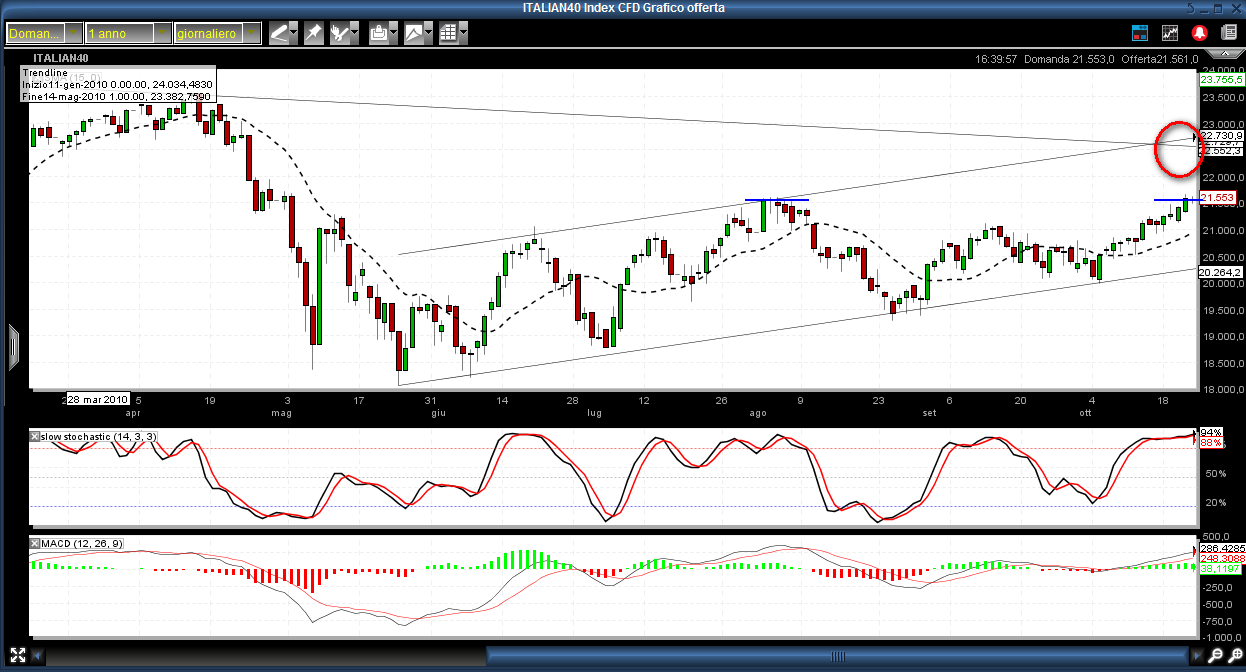Screen dimensions: 1246x672
Task: Open the news feed icon
Action: [x=1229, y=33]
